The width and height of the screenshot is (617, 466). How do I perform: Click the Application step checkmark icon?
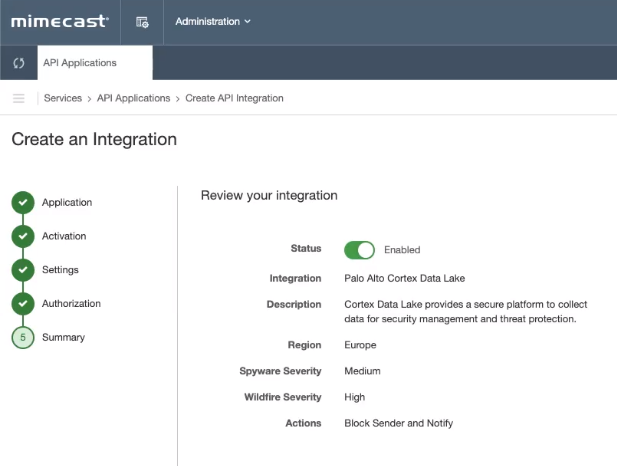point(22,203)
